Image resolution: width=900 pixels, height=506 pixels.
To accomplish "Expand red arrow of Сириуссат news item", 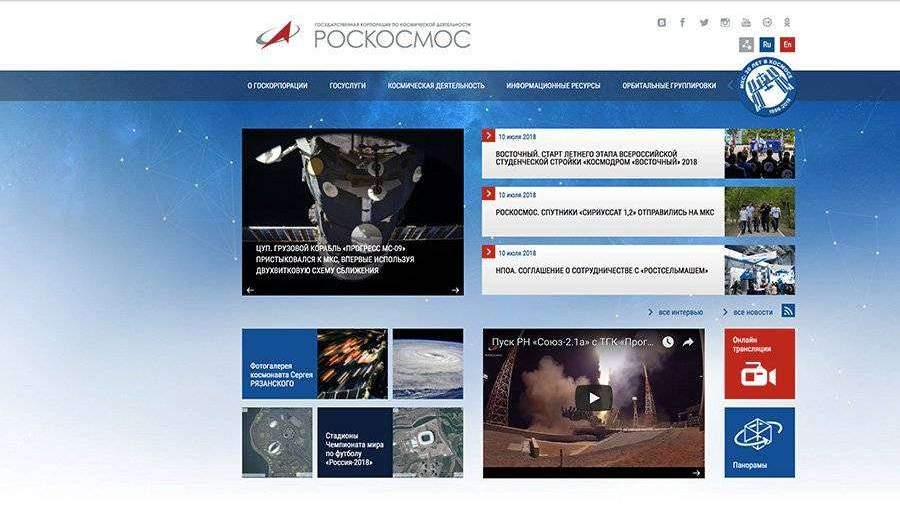I will pos(488,193).
